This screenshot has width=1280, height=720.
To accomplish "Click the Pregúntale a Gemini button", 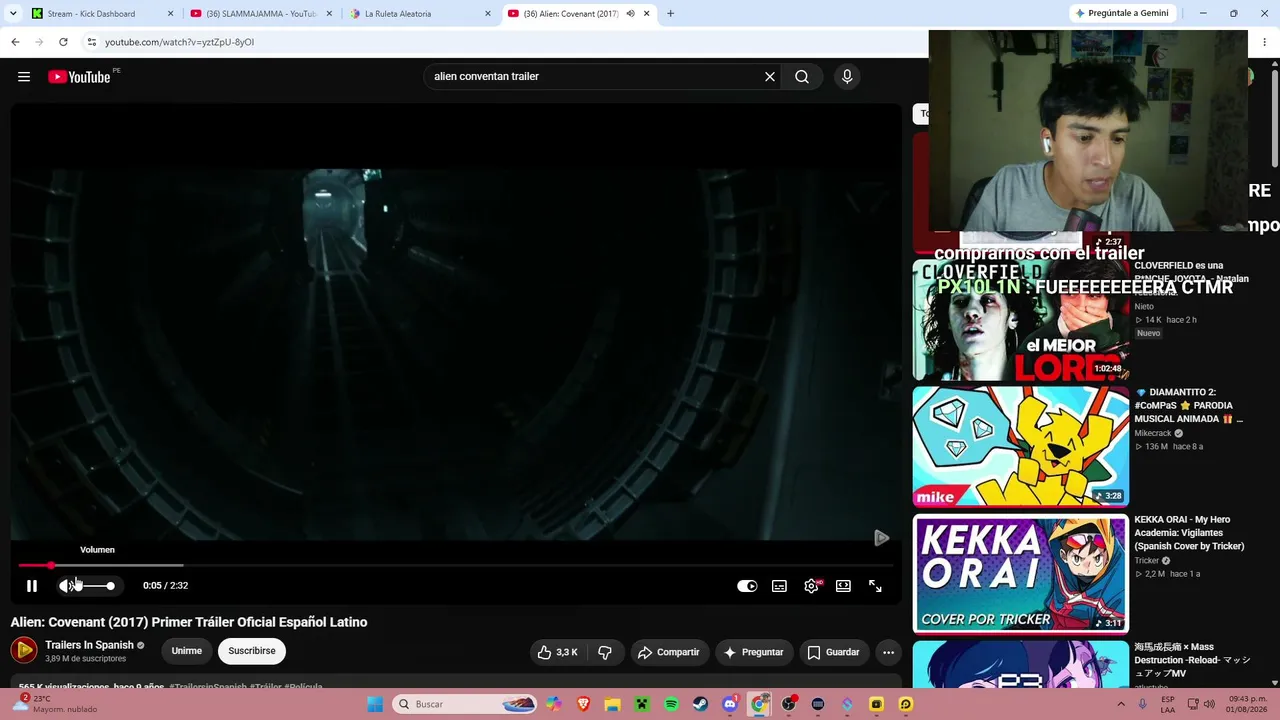I will [x=1120, y=14].
